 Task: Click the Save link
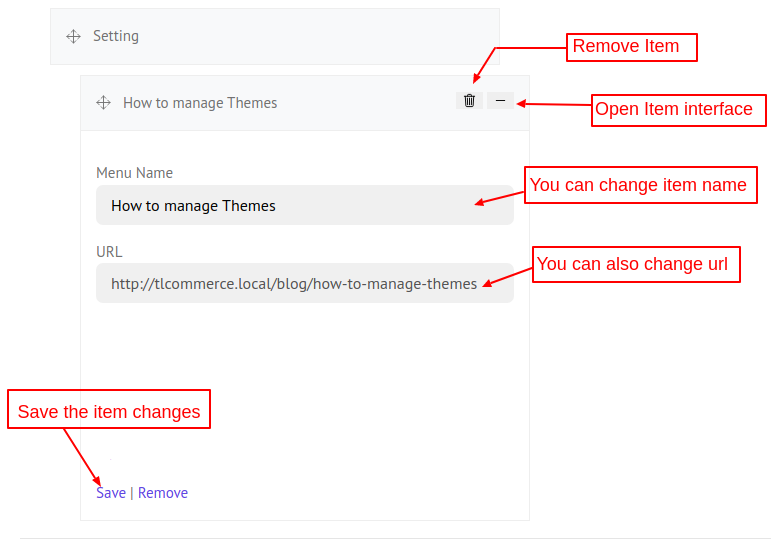(111, 492)
